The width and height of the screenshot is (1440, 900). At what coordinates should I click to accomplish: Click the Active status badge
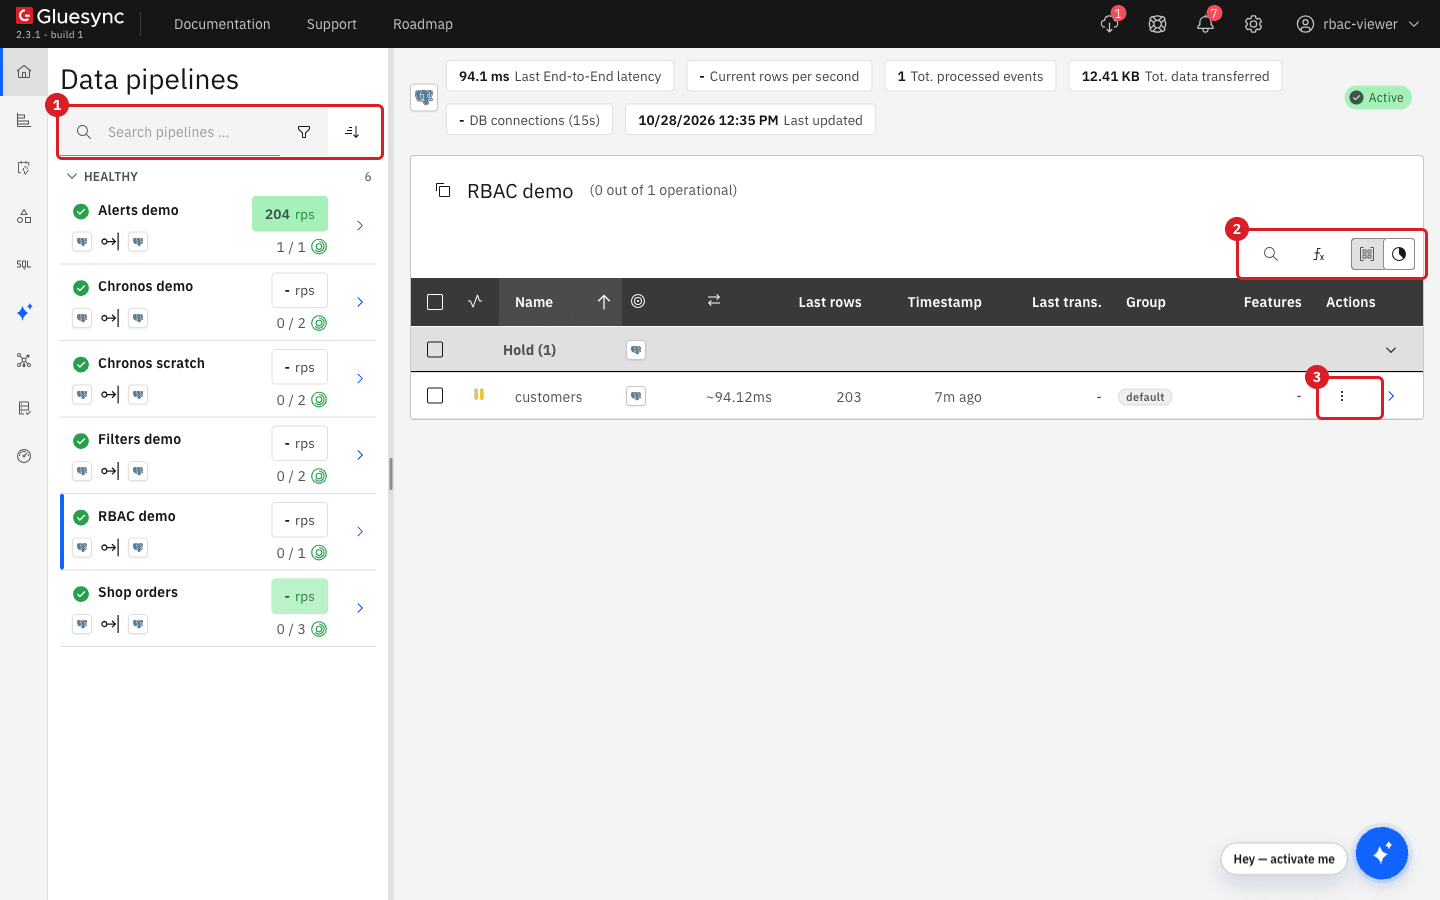coord(1378,97)
